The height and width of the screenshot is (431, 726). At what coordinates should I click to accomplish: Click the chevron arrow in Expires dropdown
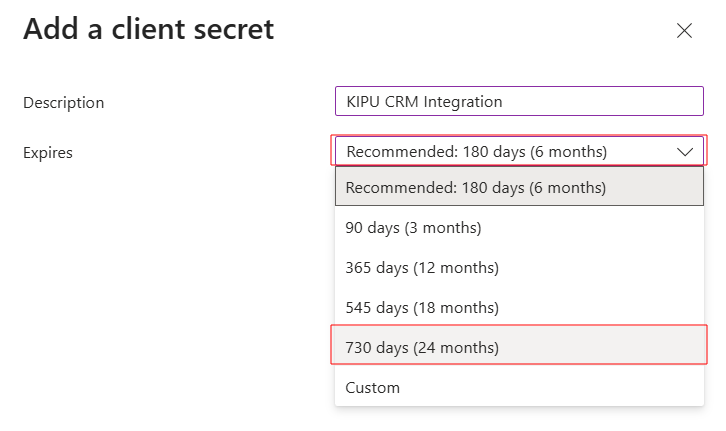coord(685,152)
